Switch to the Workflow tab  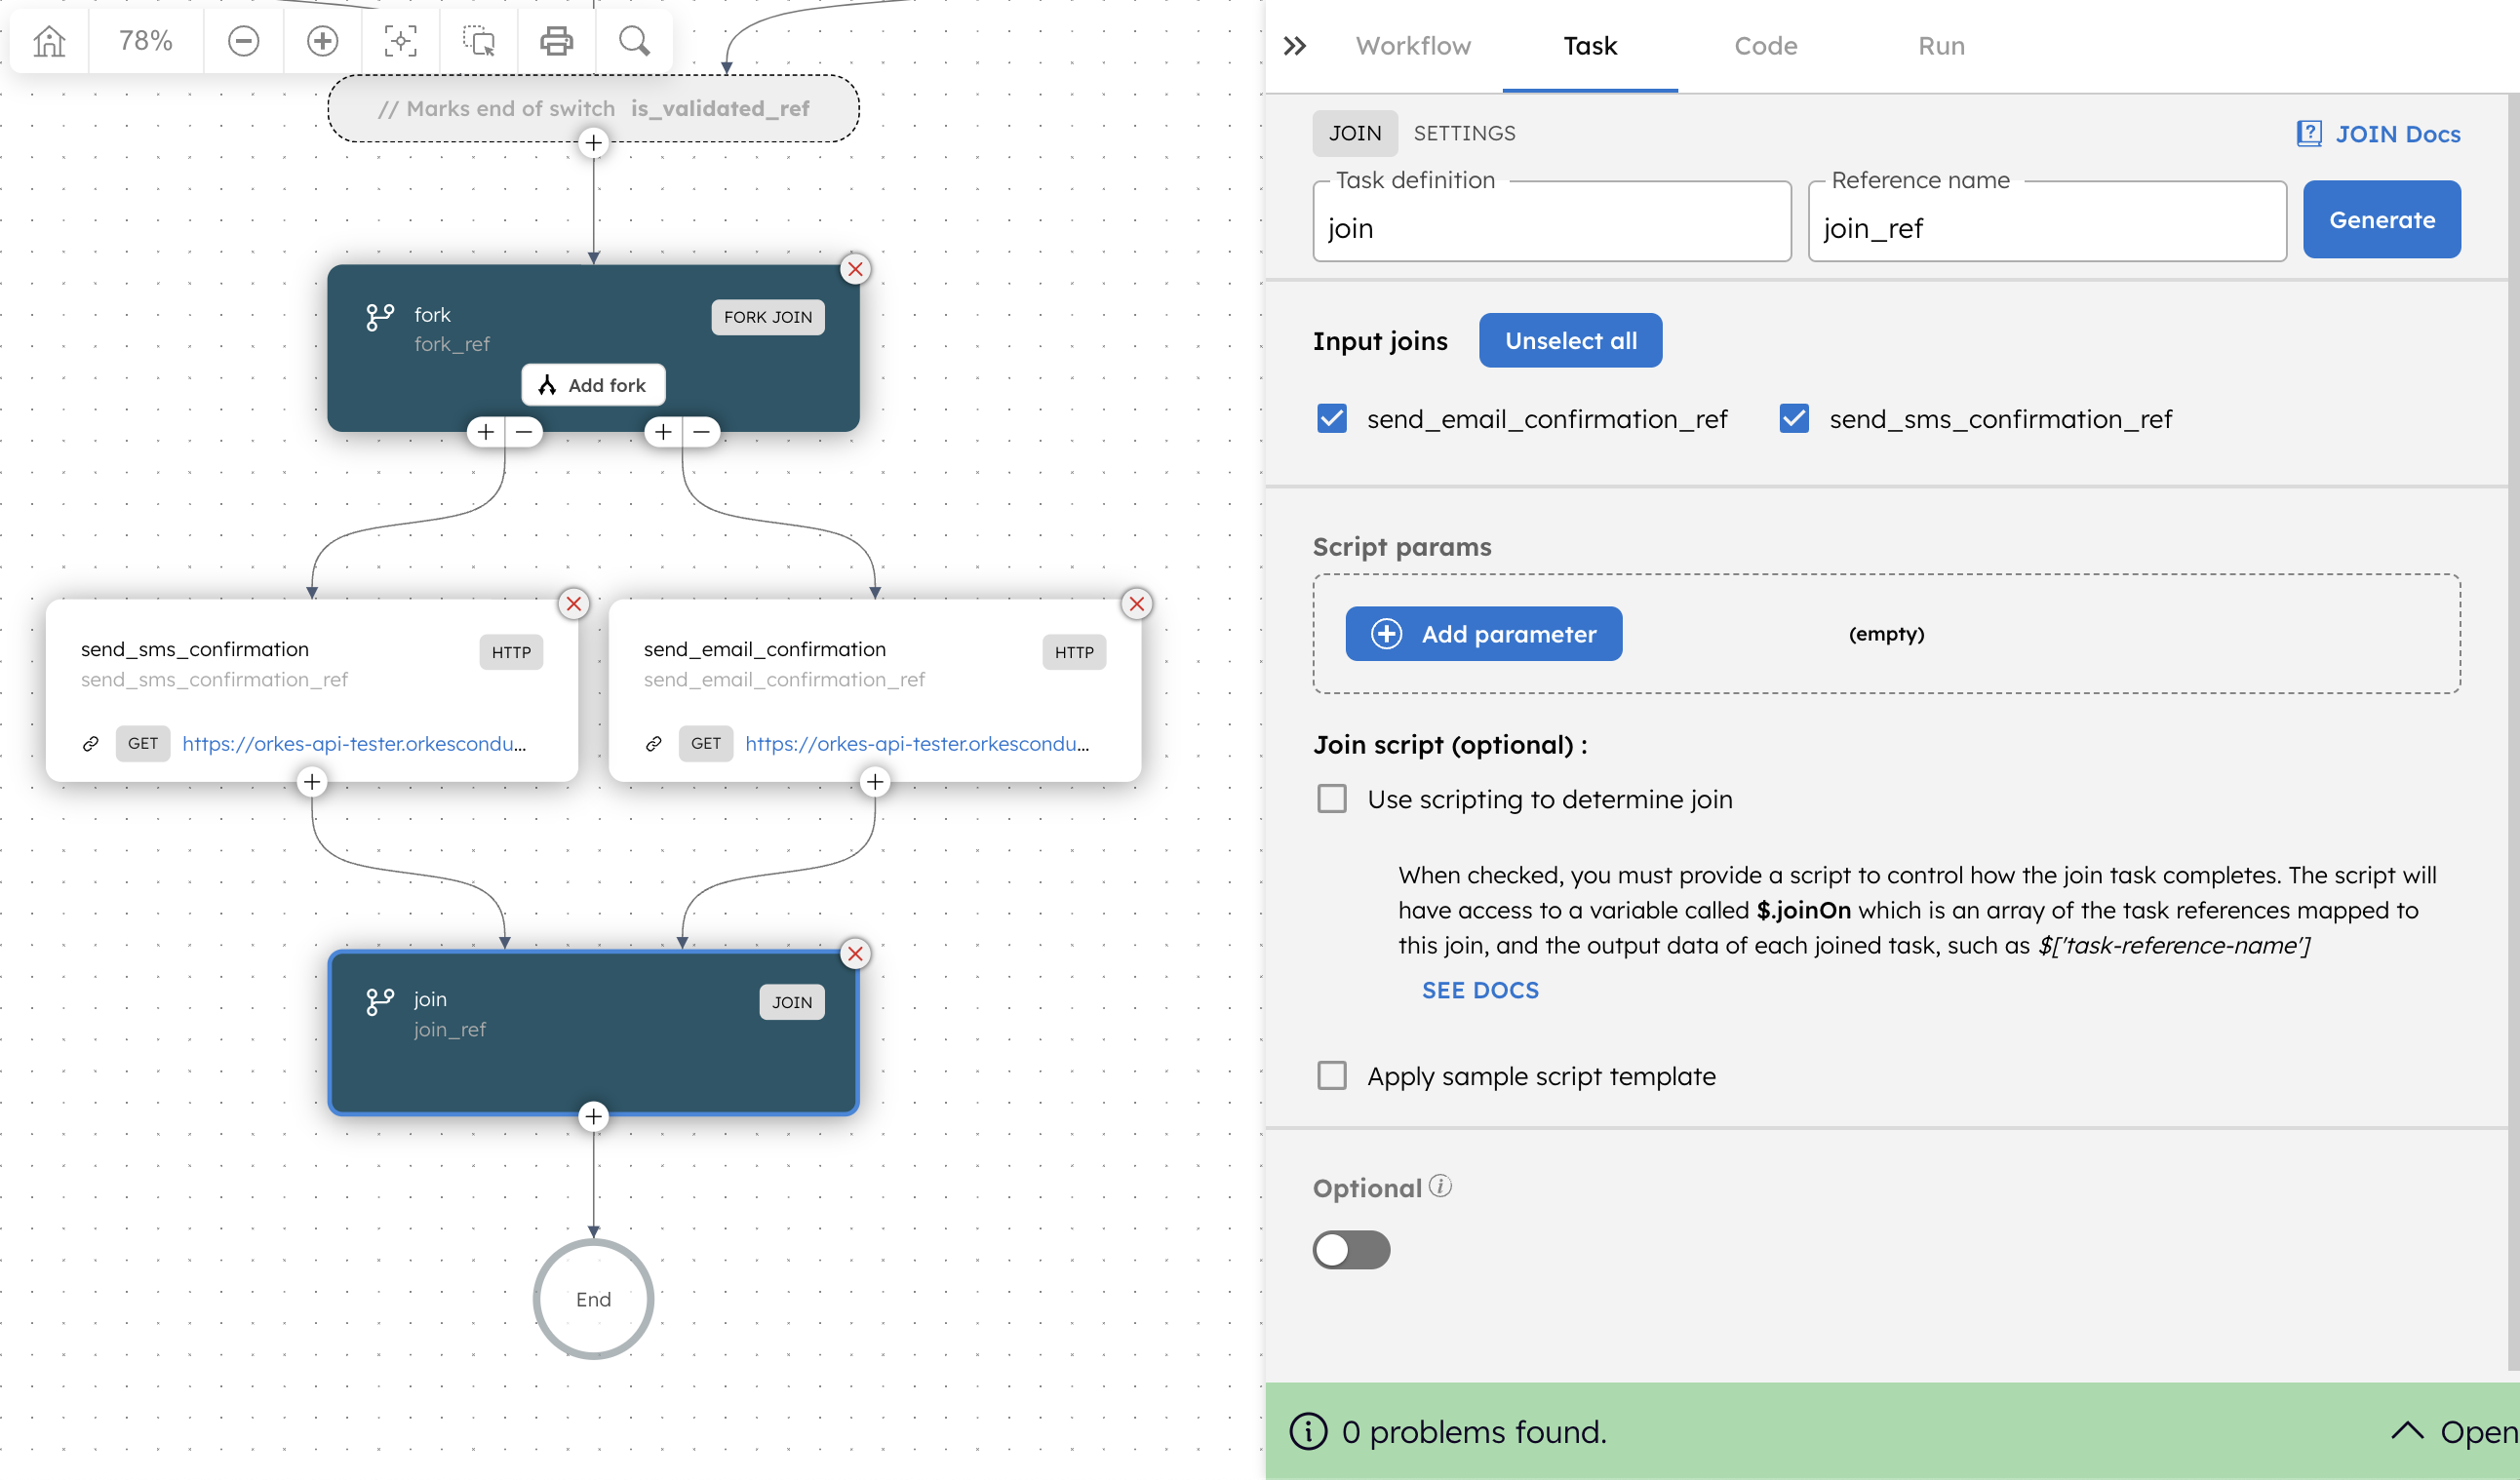1413,46
